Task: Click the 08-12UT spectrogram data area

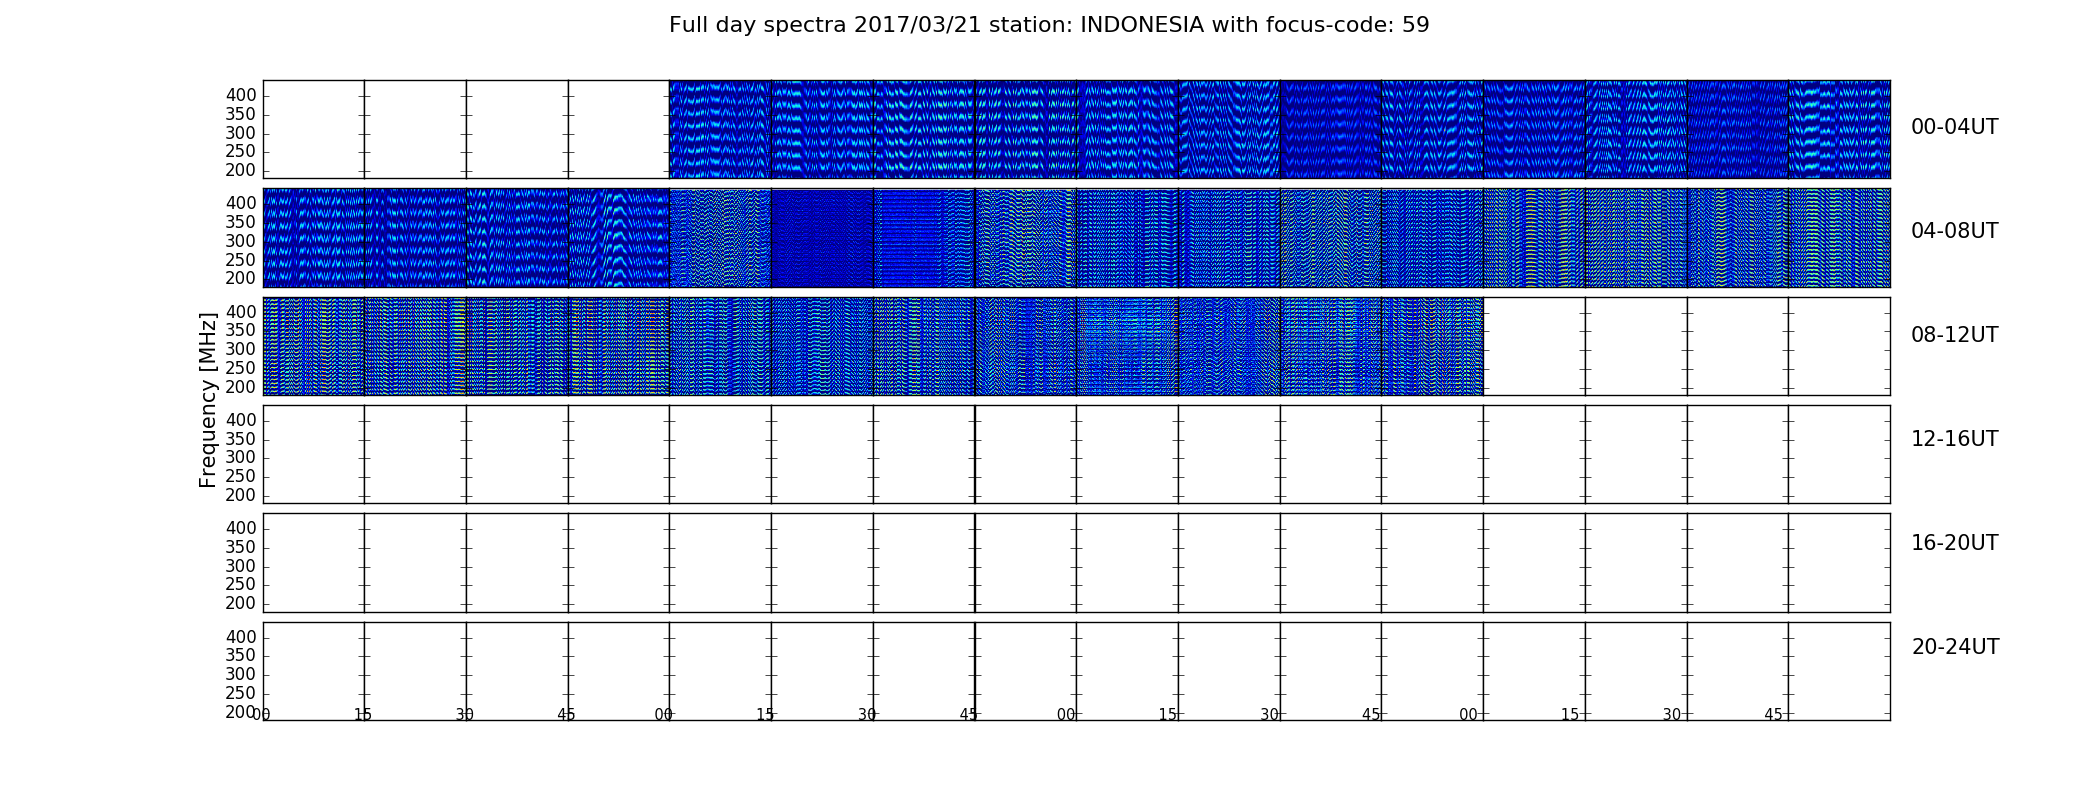Action: pyautogui.click(x=872, y=346)
